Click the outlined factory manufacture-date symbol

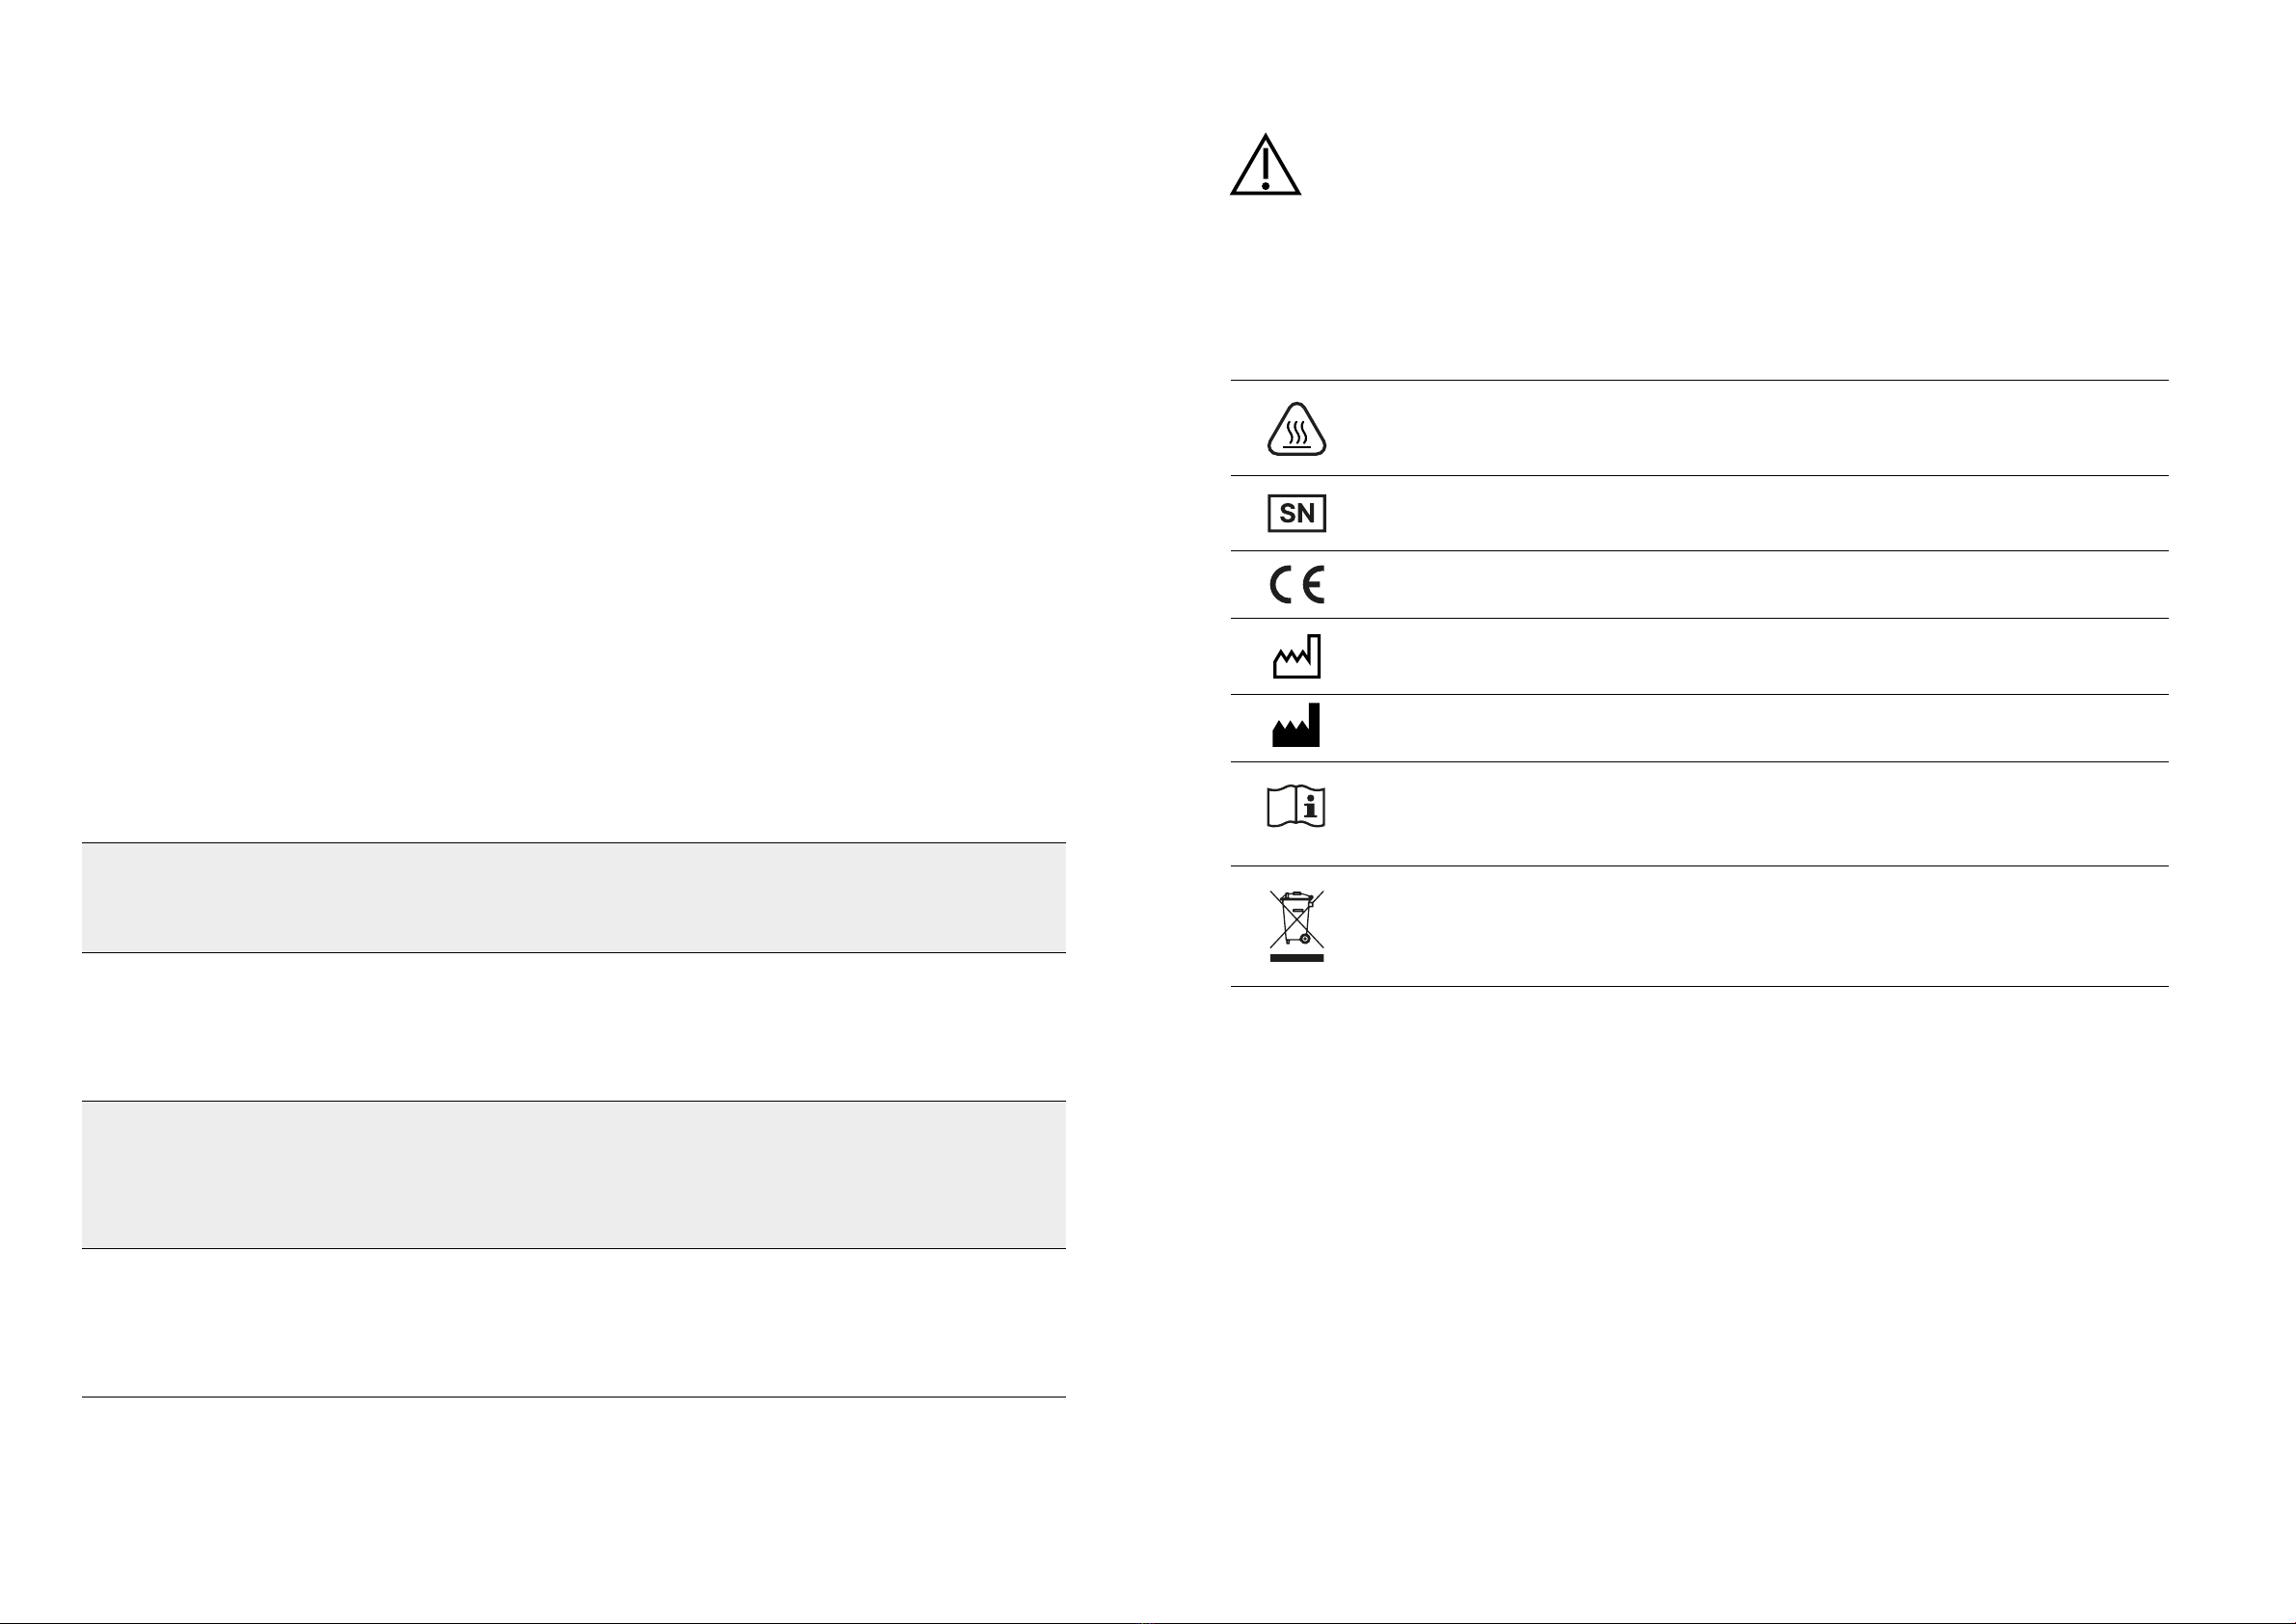click(x=1297, y=656)
